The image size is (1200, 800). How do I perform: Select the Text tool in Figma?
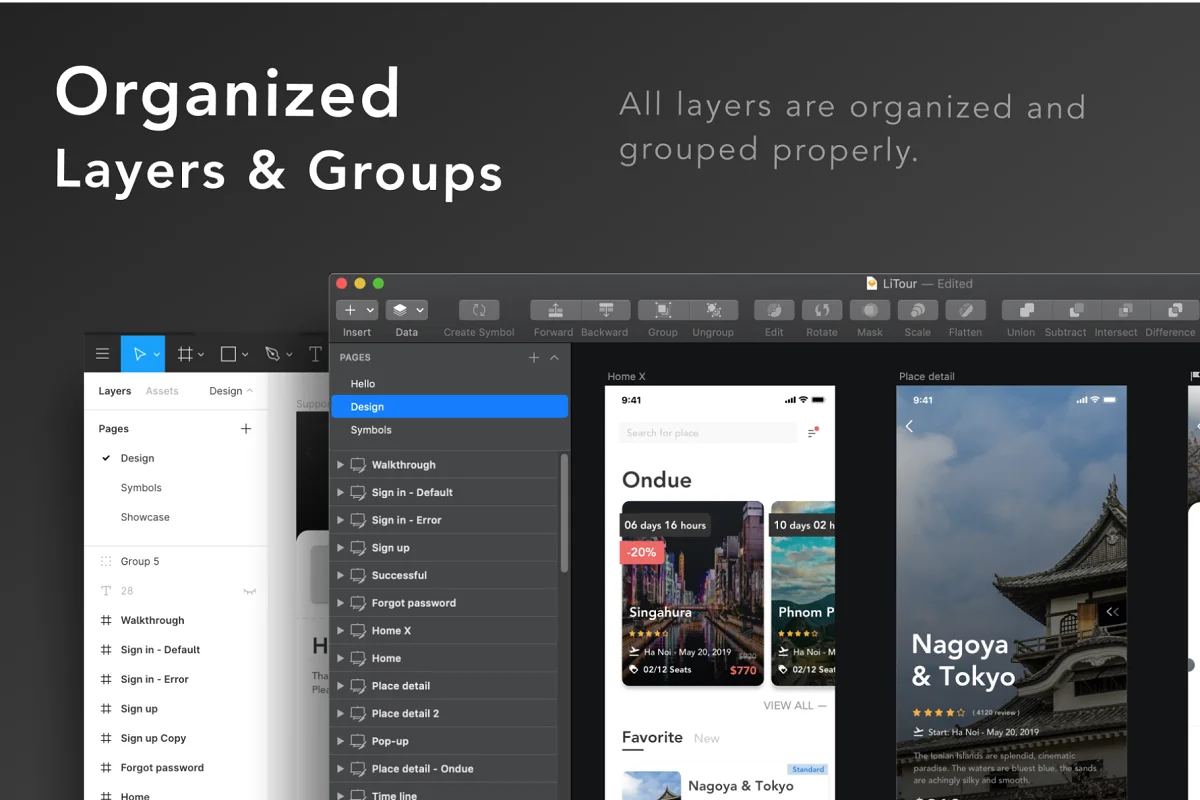(x=315, y=354)
